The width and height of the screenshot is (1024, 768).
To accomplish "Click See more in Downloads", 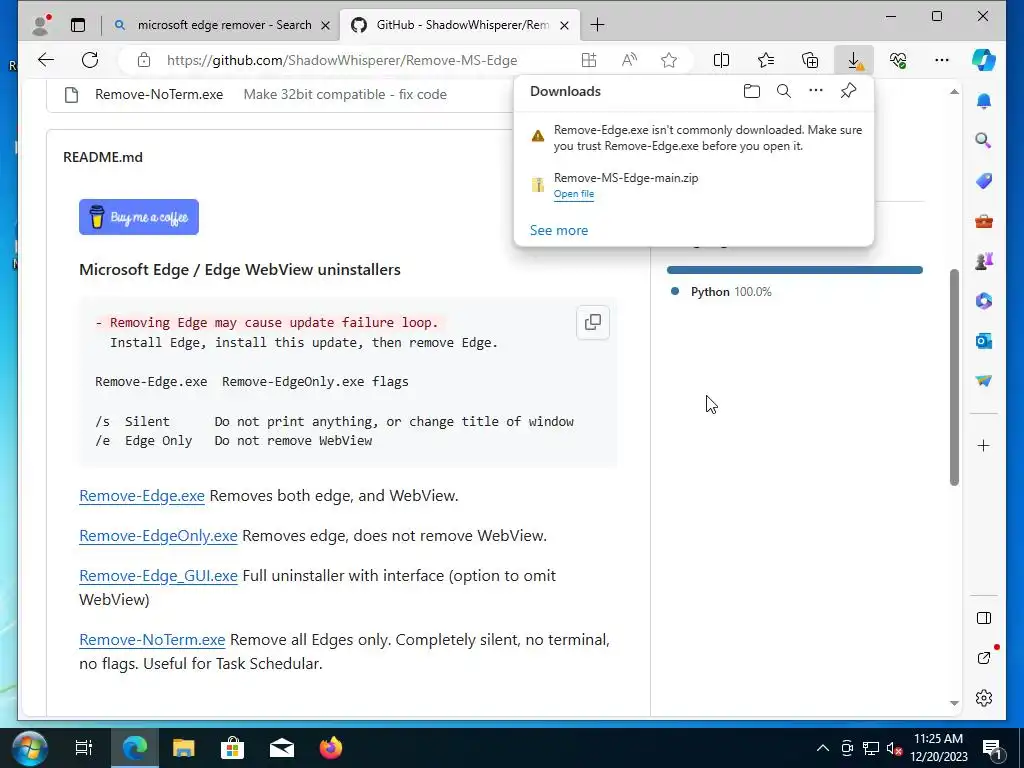I will pos(559,230).
